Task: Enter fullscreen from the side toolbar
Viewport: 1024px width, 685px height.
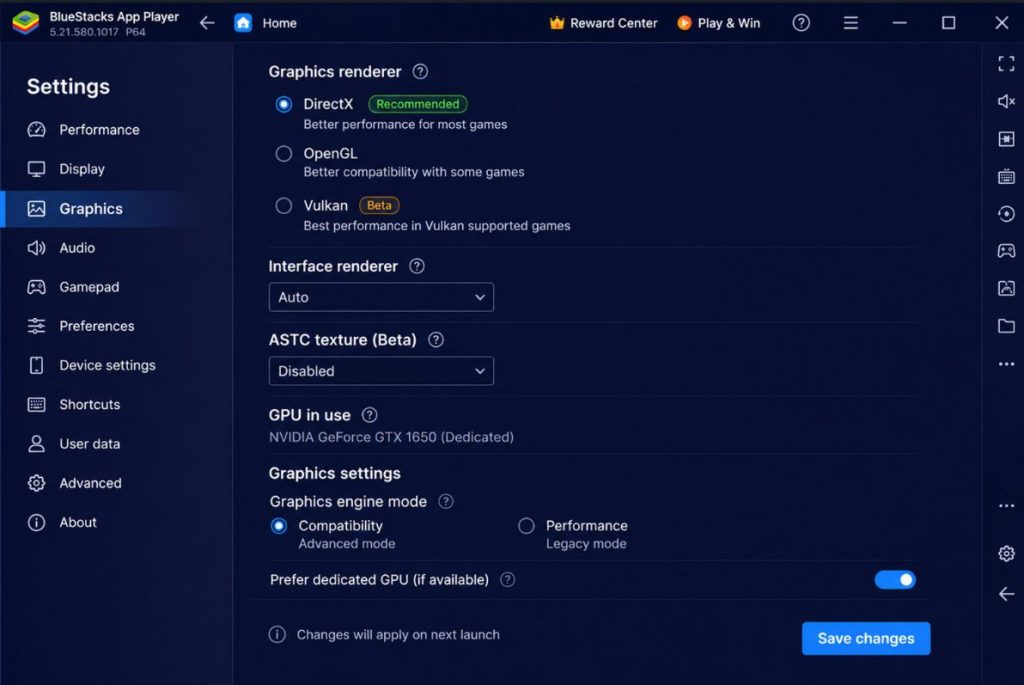Action: (1006, 63)
